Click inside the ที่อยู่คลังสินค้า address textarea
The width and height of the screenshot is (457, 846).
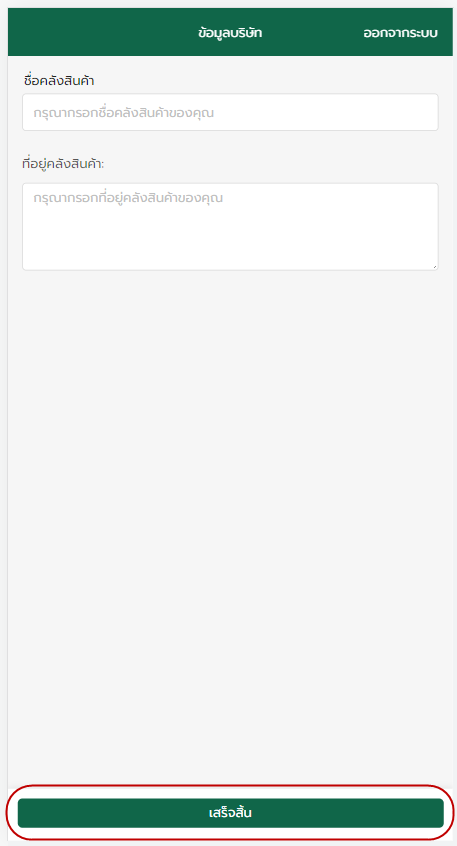(x=230, y=227)
